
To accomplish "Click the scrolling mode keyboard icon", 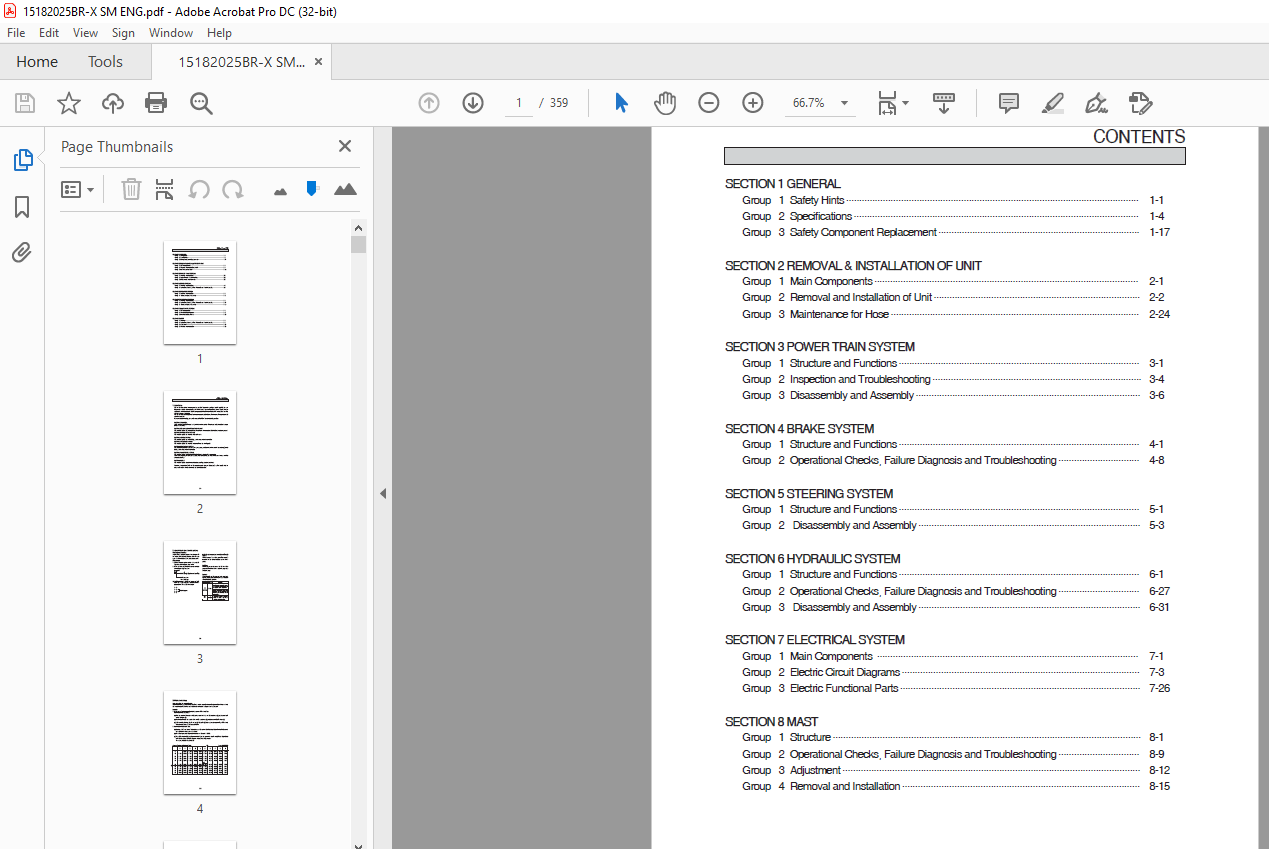I will (x=944, y=103).
